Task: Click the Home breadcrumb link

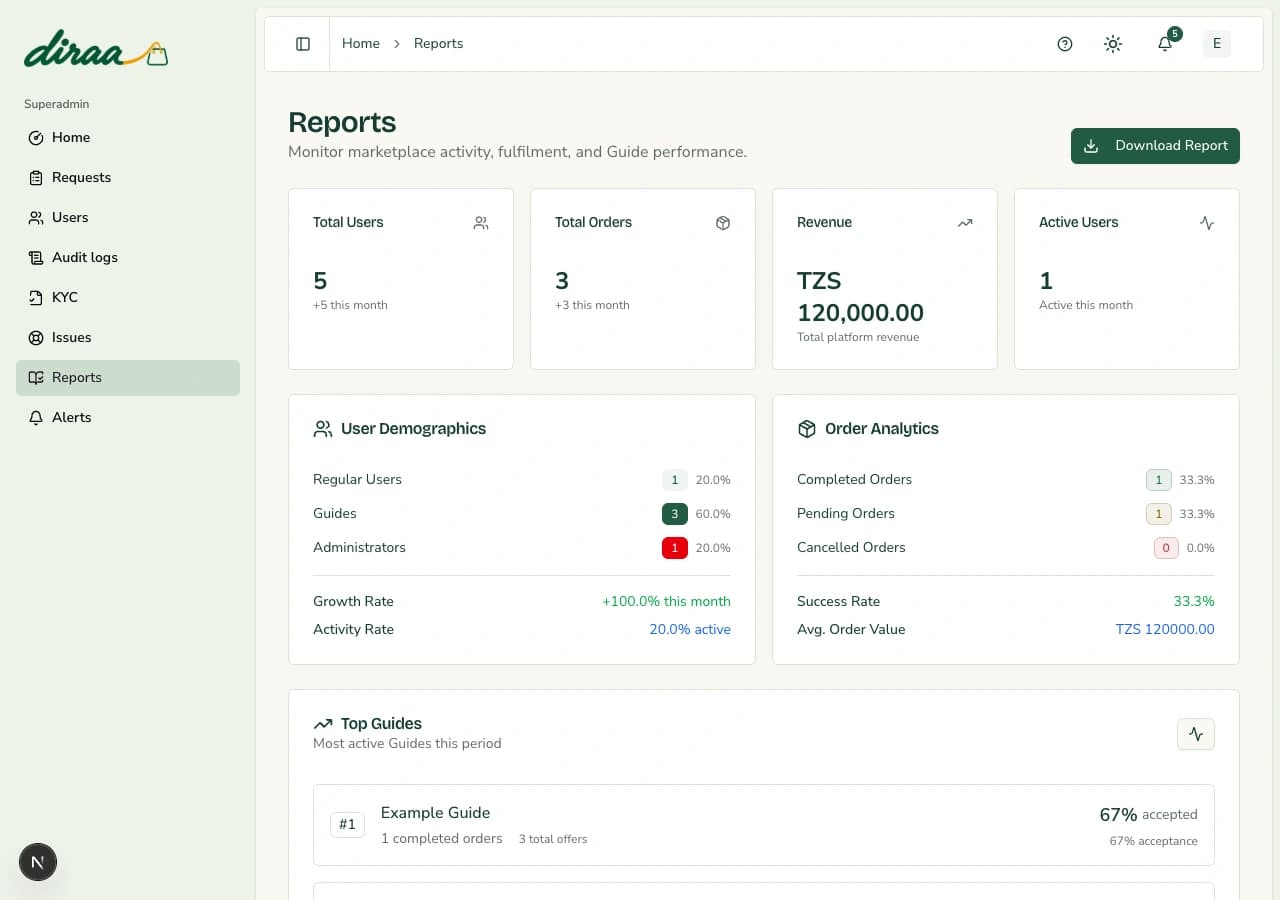Action: coord(361,44)
